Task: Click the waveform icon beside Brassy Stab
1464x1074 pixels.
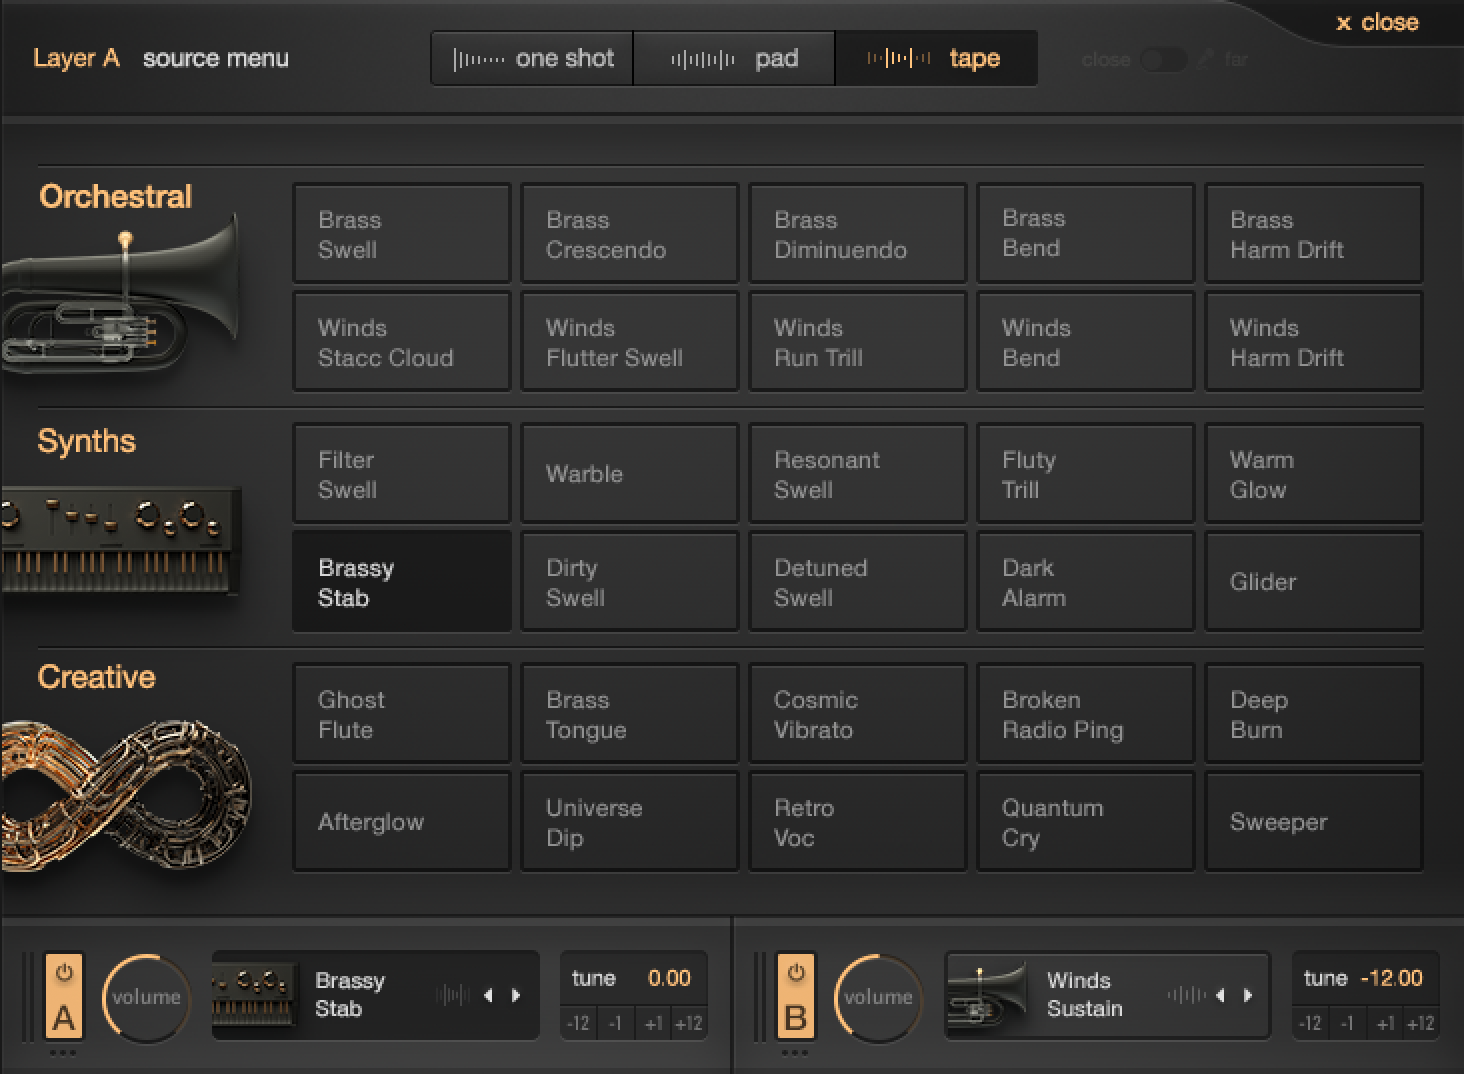Action: click(452, 995)
